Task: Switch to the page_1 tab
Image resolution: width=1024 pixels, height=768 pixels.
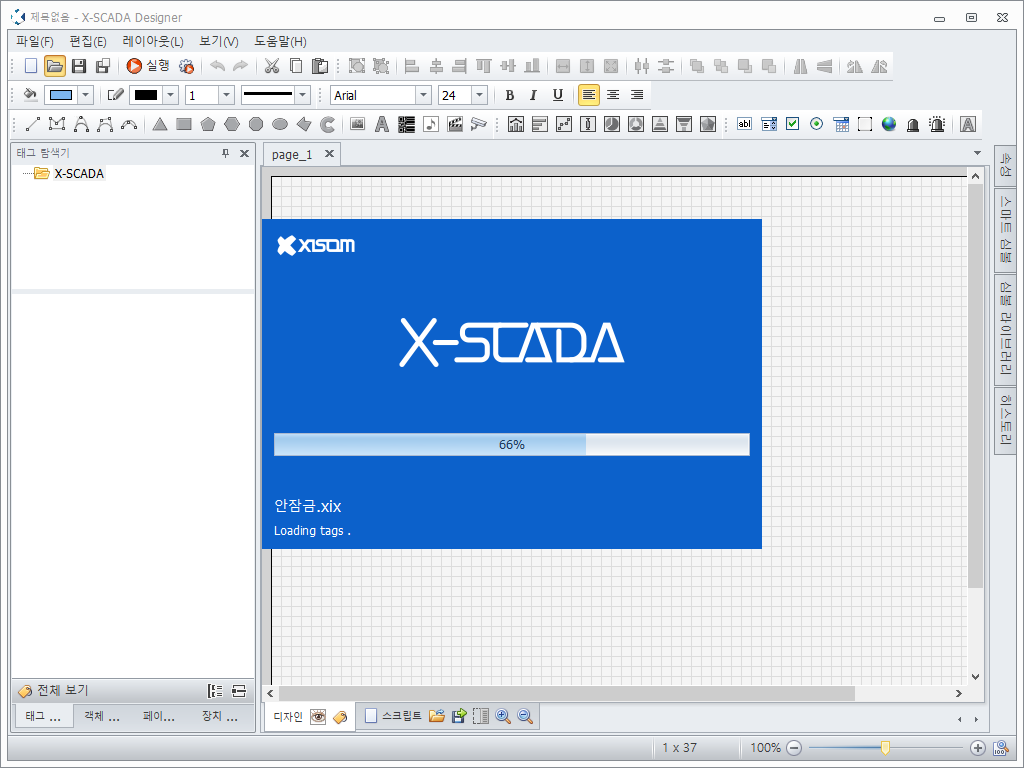Action: 292,155
